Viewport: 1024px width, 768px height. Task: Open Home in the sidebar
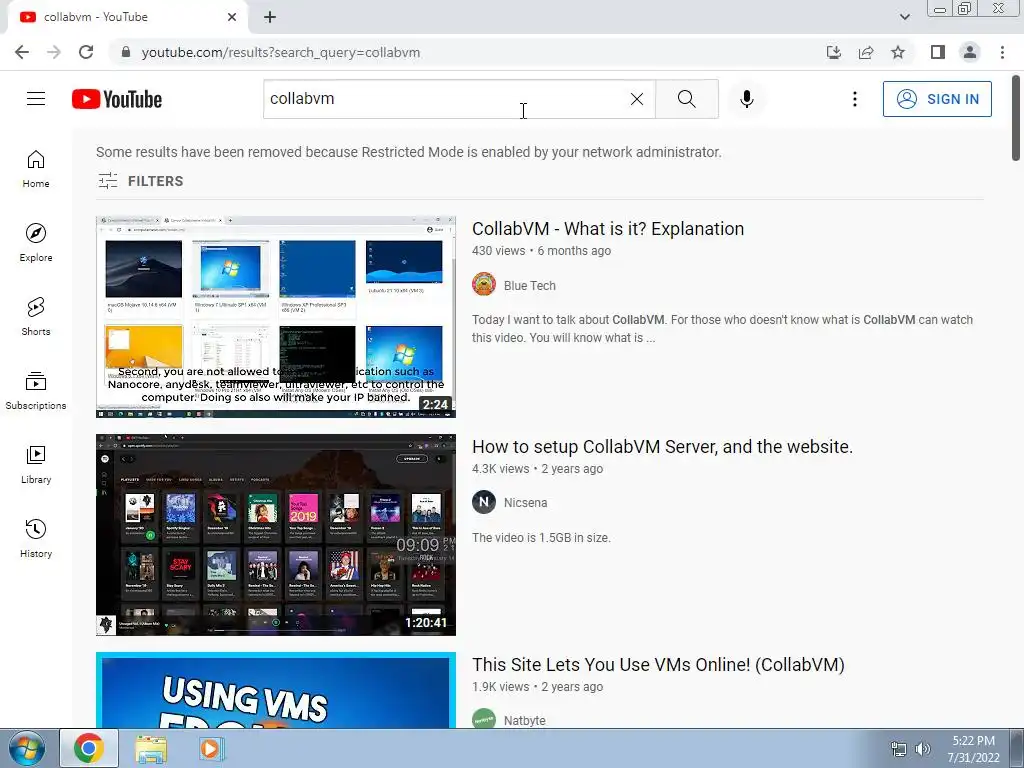click(36, 168)
